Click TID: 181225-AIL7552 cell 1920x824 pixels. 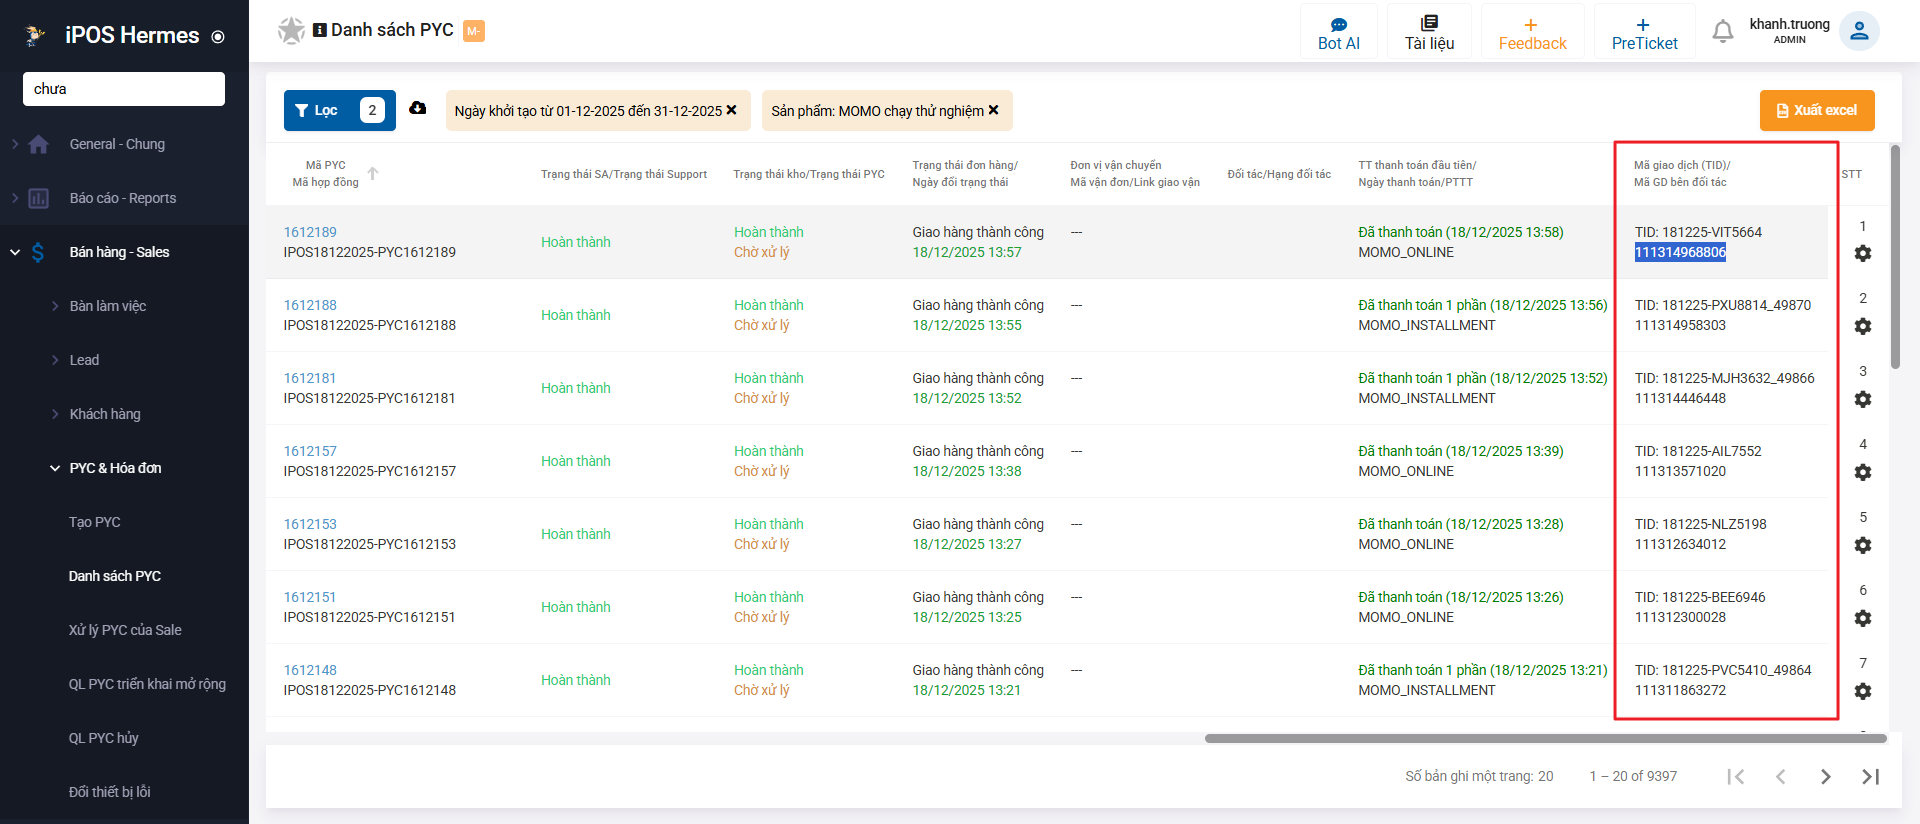click(x=1698, y=451)
